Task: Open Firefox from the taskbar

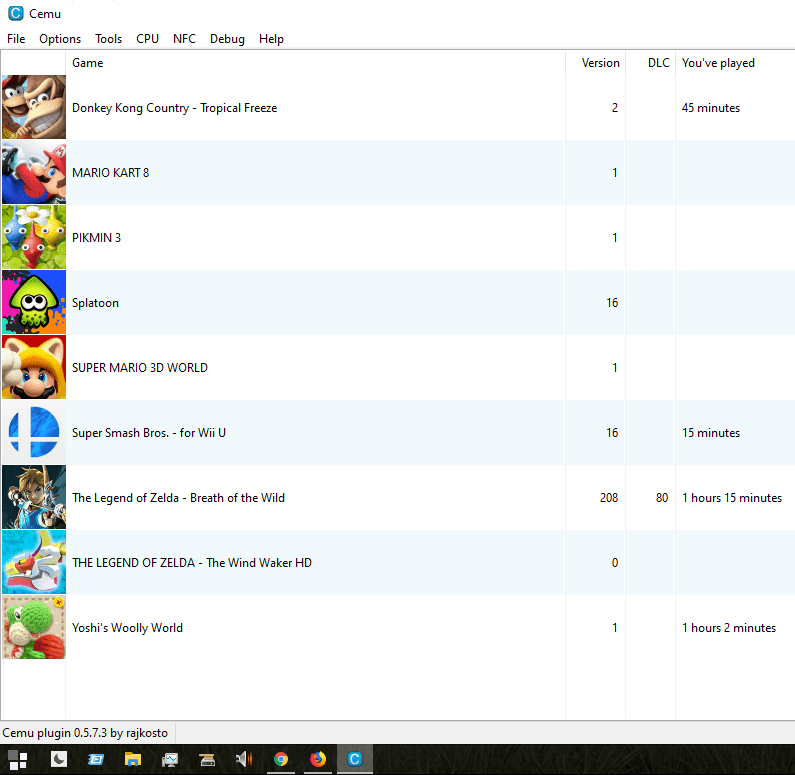Action: coord(318,759)
